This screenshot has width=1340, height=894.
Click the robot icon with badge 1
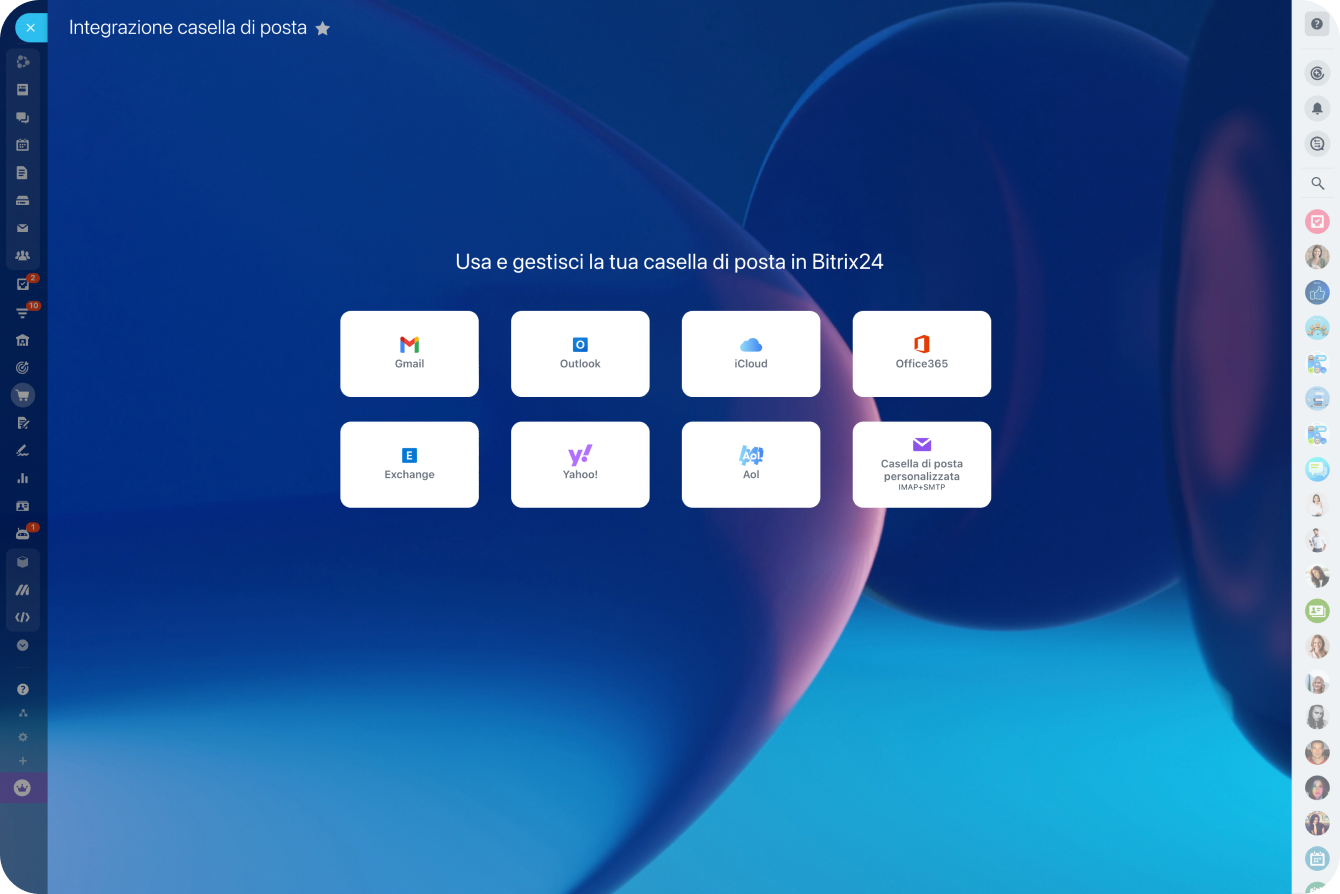coord(22,534)
